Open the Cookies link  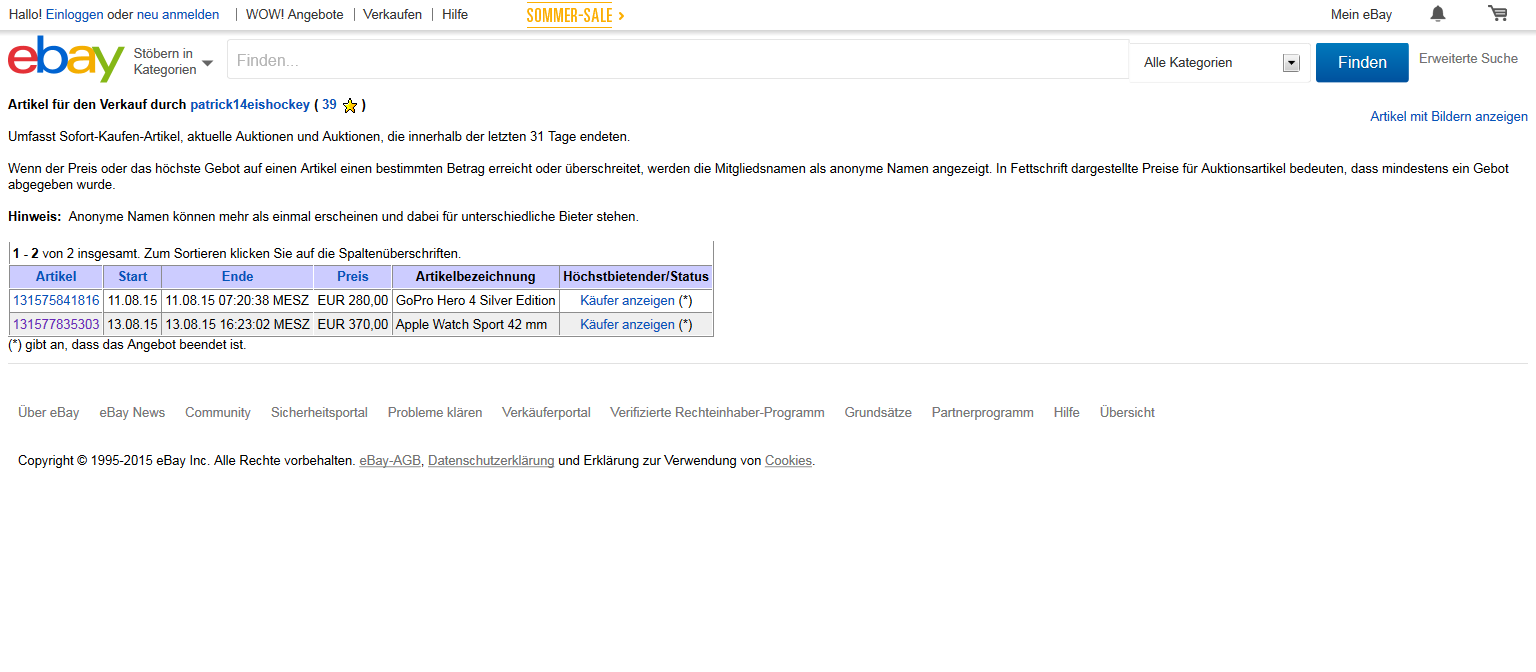[x=788, y=461]
